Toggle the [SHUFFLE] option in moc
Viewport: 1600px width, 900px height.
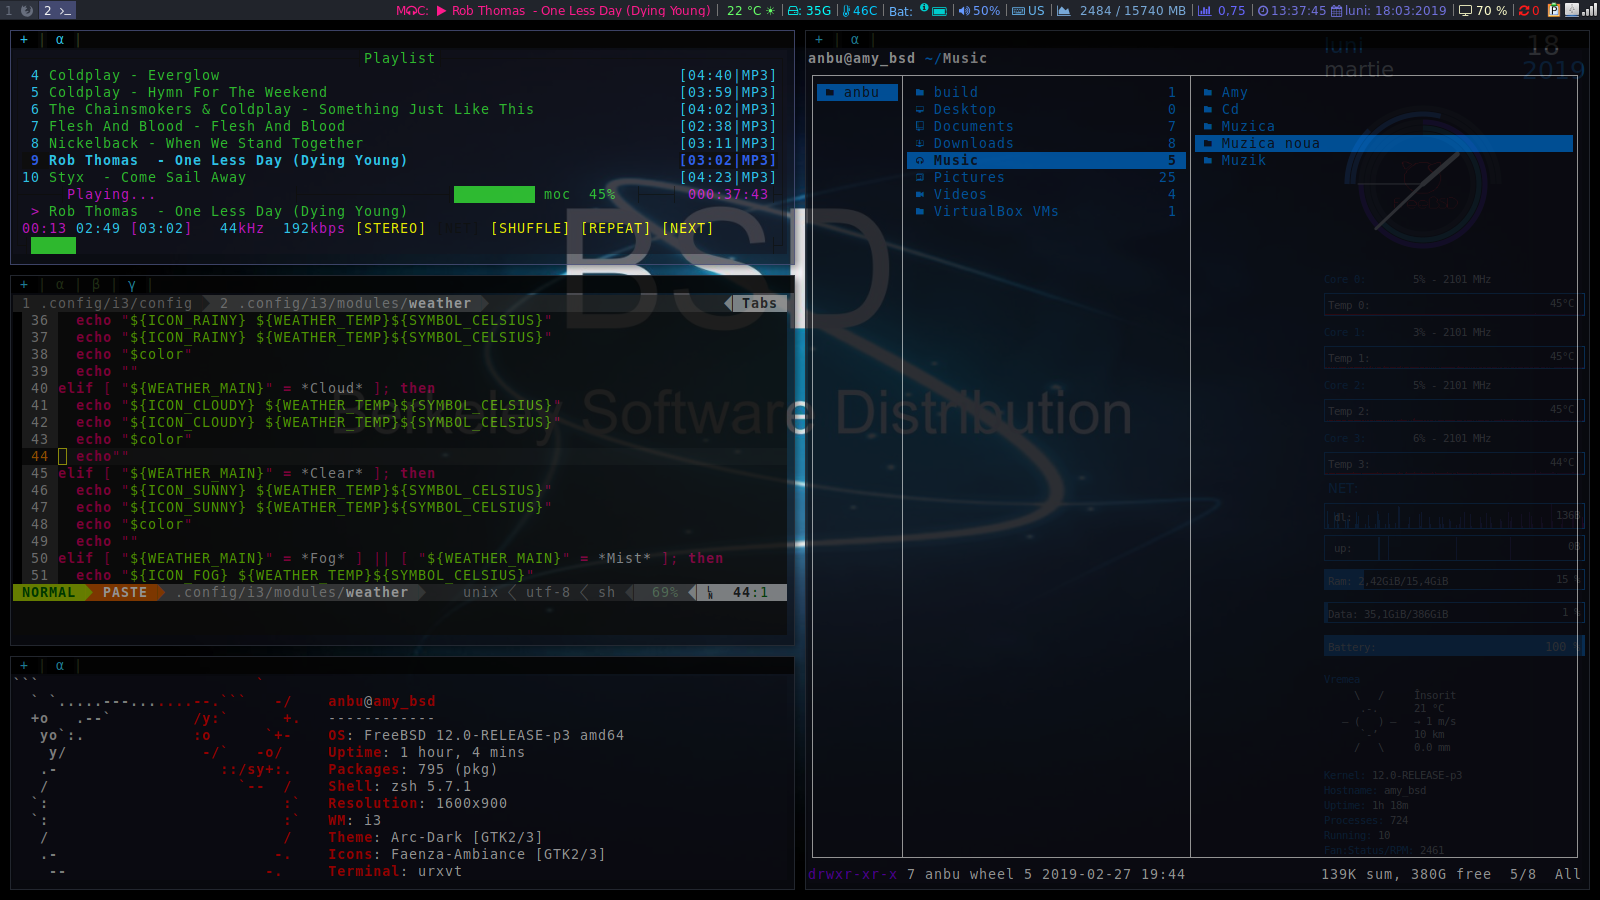[530, 228]
